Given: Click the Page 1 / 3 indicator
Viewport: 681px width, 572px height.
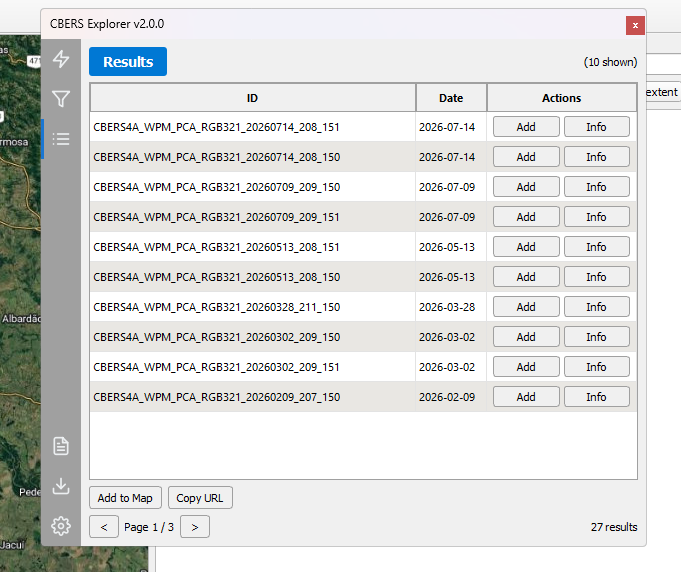Looking at the screenshot, I should tap(149, 527).
